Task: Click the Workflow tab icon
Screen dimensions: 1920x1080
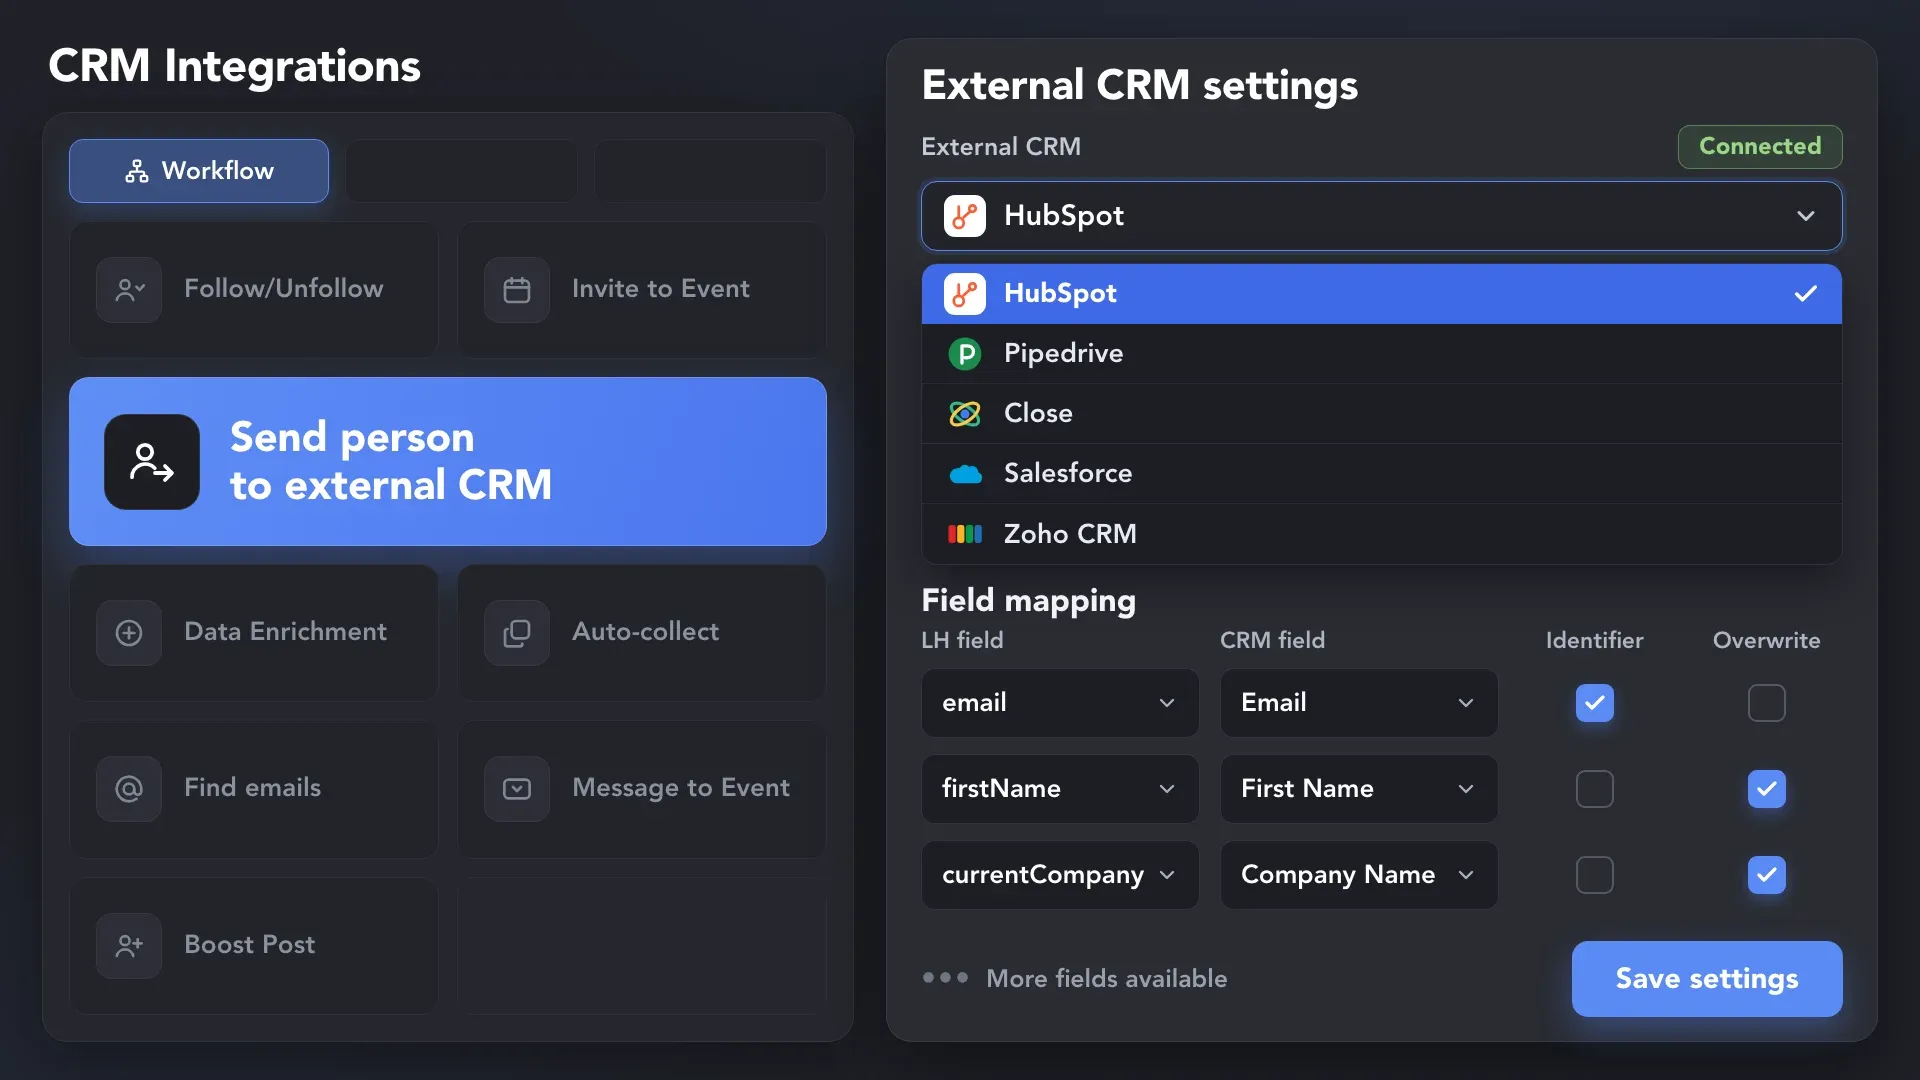Action: [x=137, y=171]
